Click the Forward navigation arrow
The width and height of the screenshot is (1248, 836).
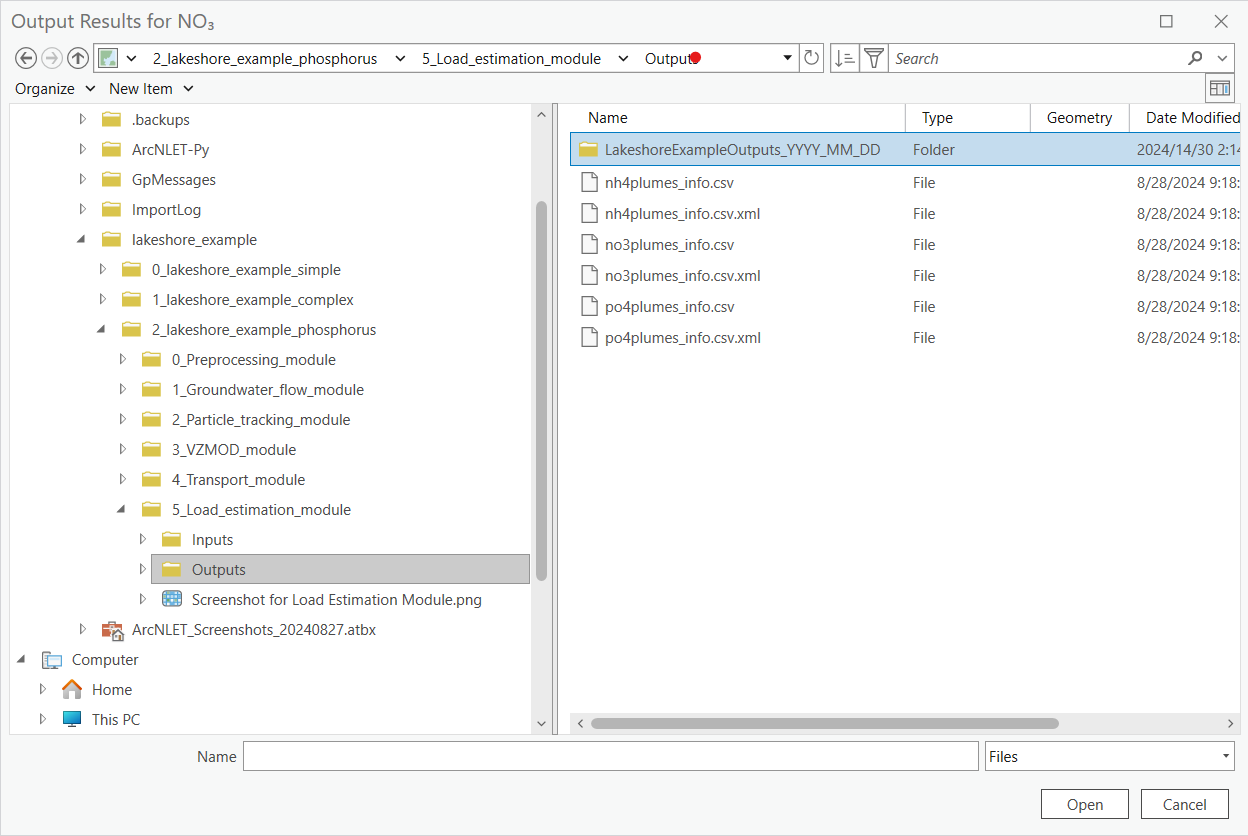click(x=52, y=58)
